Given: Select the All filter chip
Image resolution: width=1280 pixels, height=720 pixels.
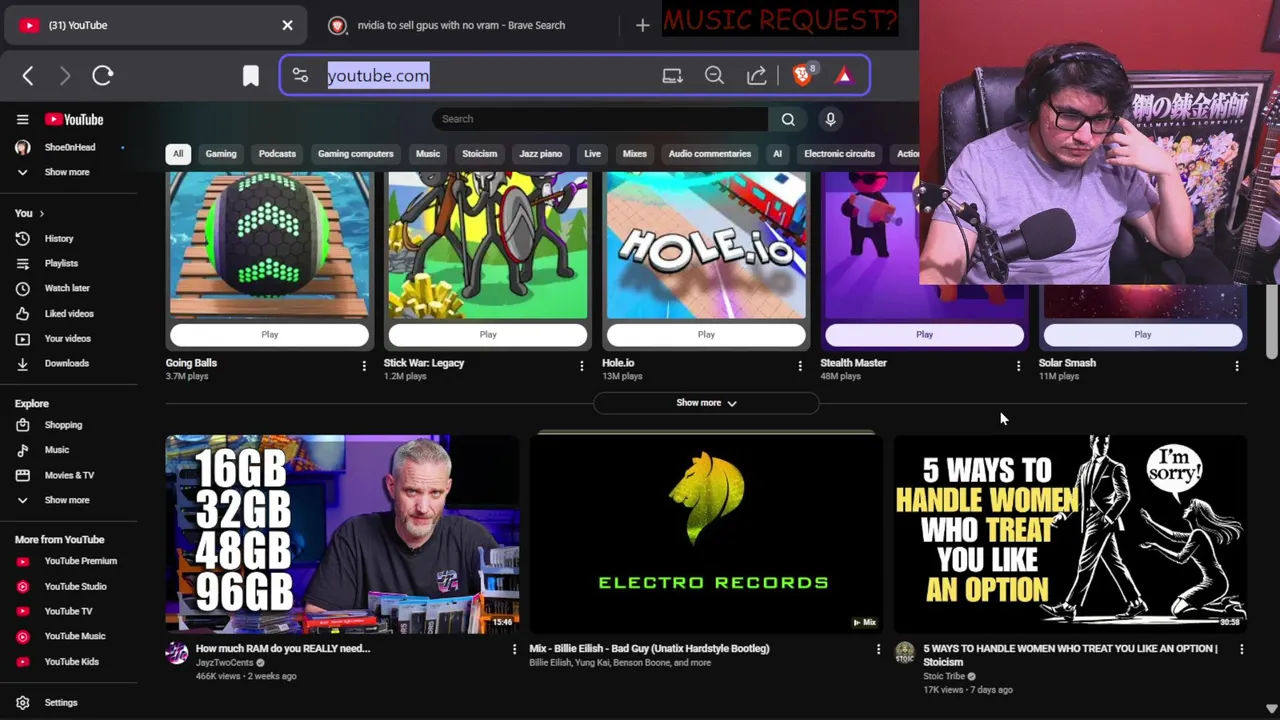Looking at the screenshot, I should pos(177,154).
